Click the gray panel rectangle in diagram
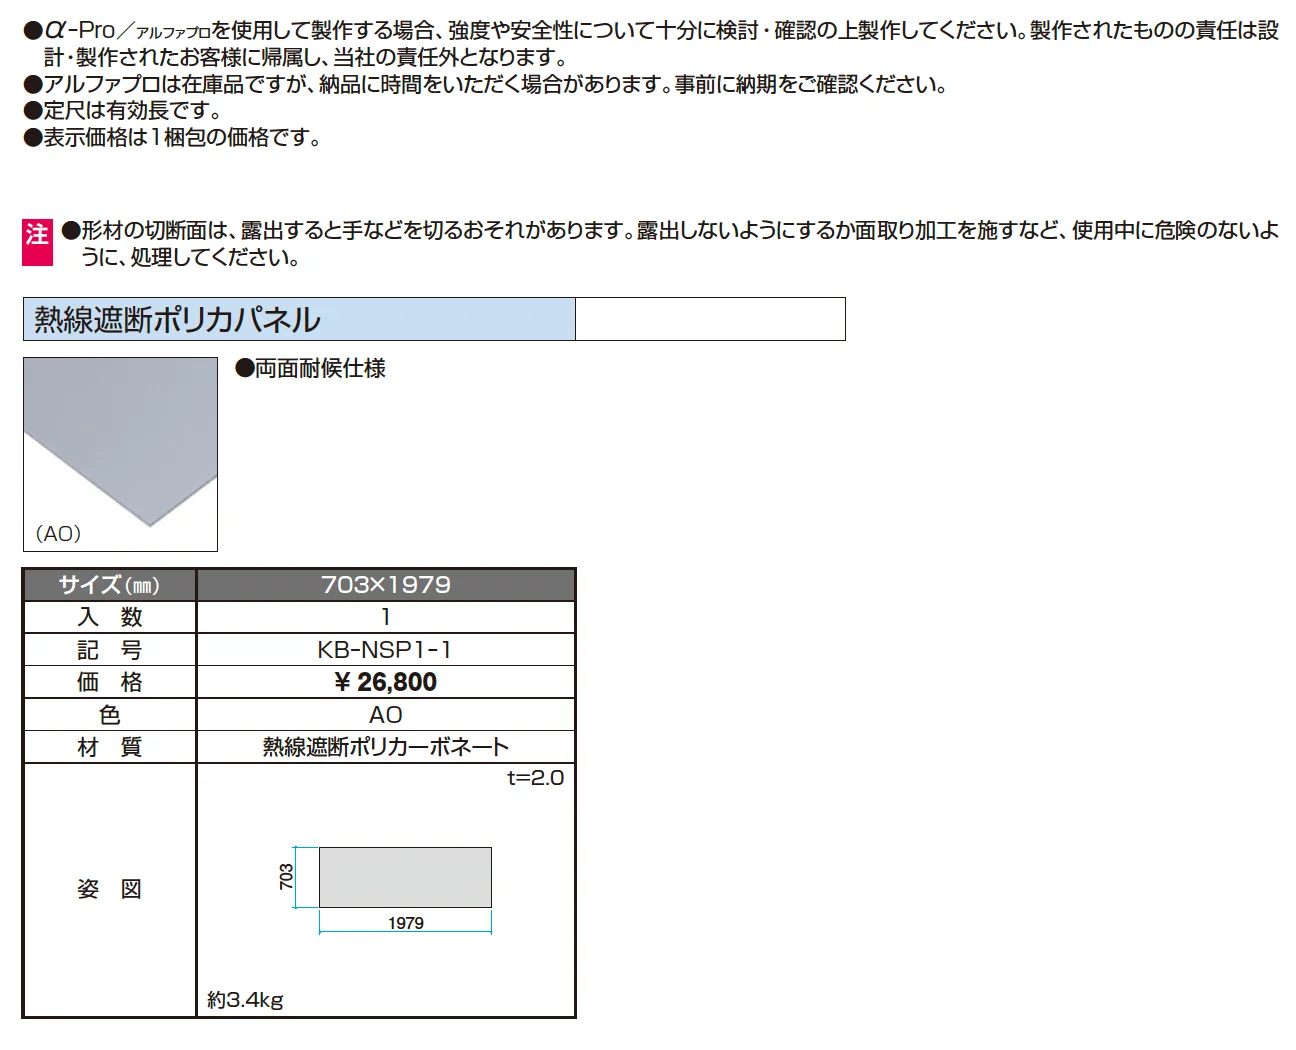Viewport: 1296px width, 1050px height. point(405,877)
